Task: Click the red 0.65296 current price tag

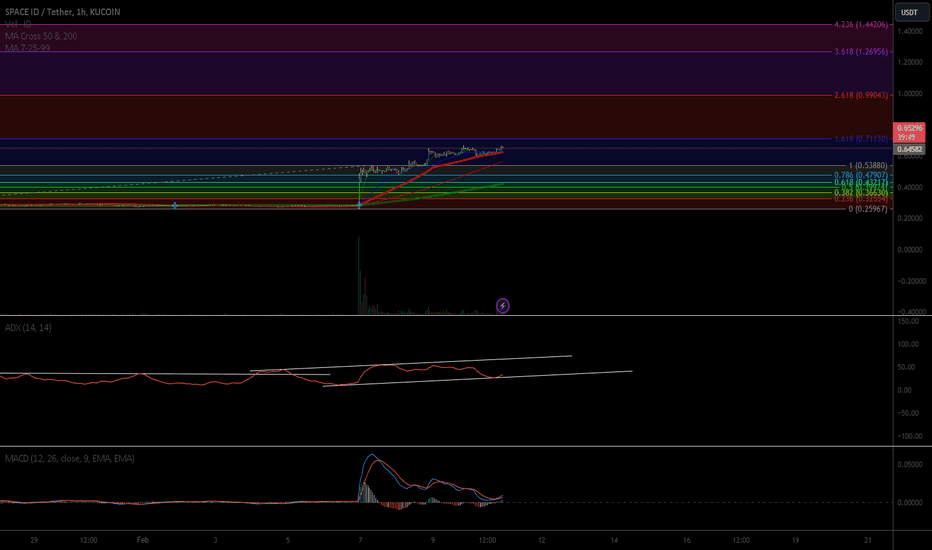Action: [x=909, y=132]
